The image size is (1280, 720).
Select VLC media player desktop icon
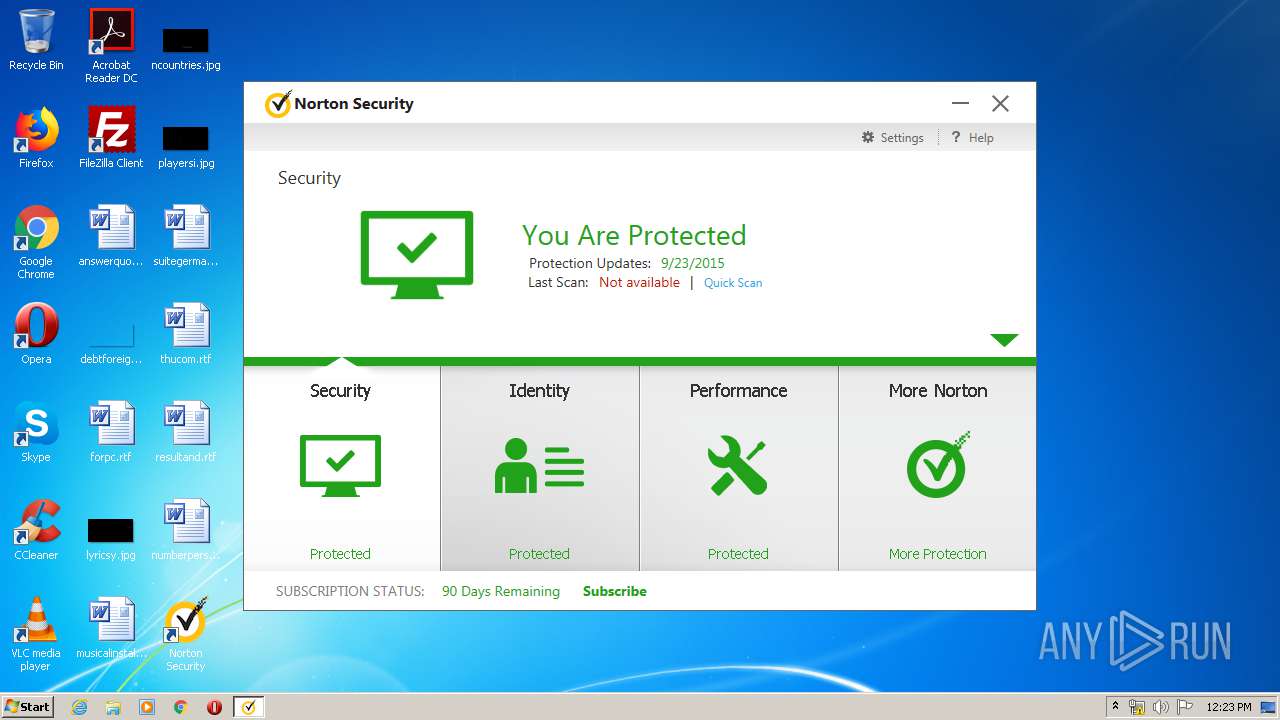click(36, 635)
